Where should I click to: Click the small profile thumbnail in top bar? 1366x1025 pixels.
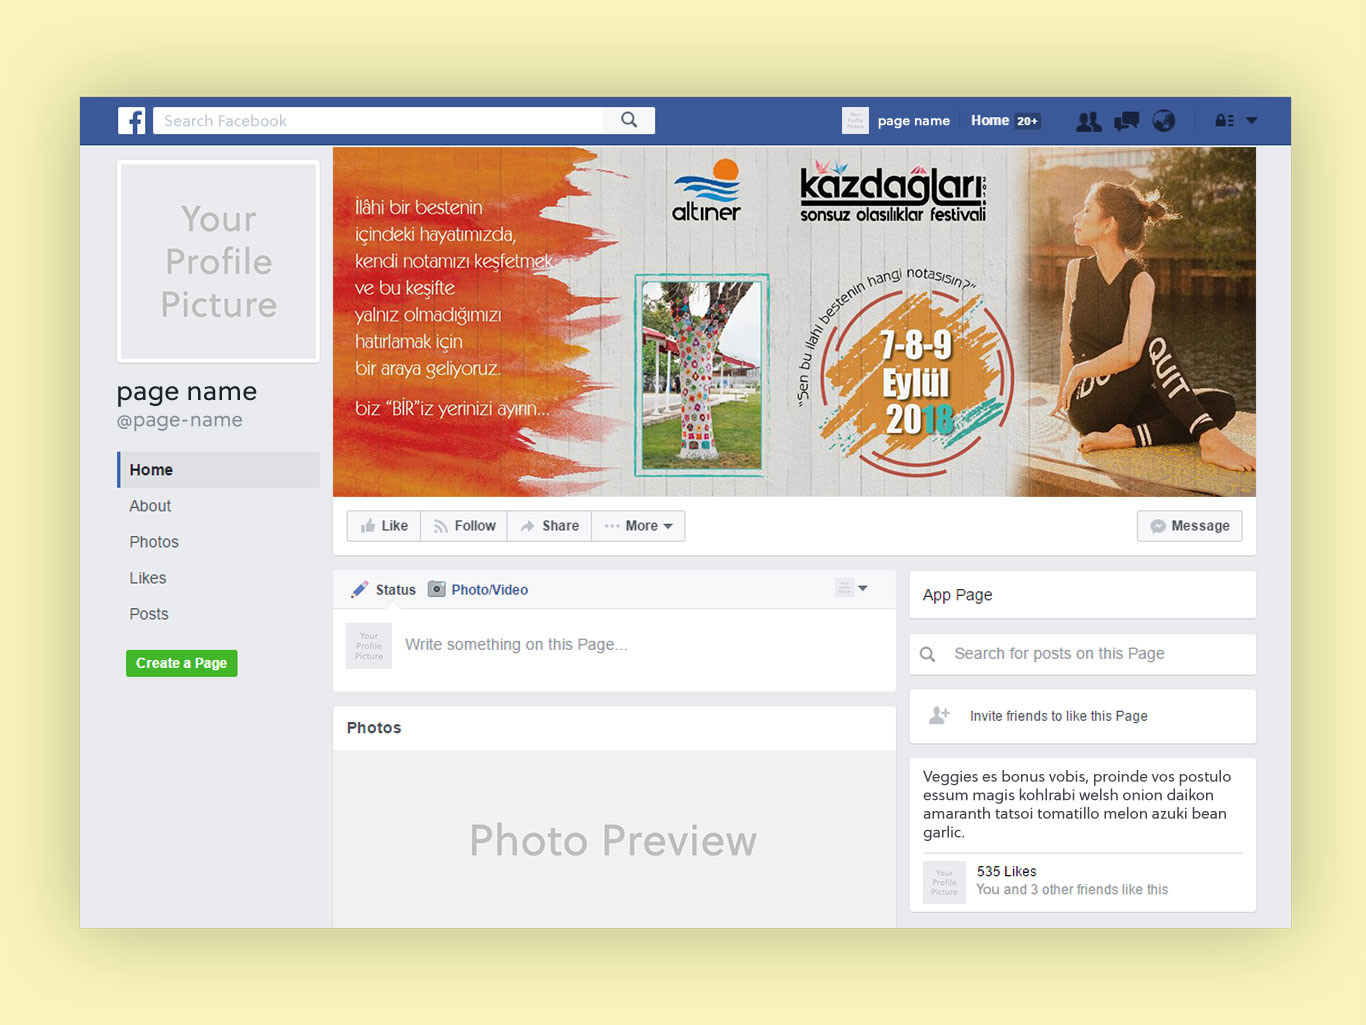tap(855, 121)
